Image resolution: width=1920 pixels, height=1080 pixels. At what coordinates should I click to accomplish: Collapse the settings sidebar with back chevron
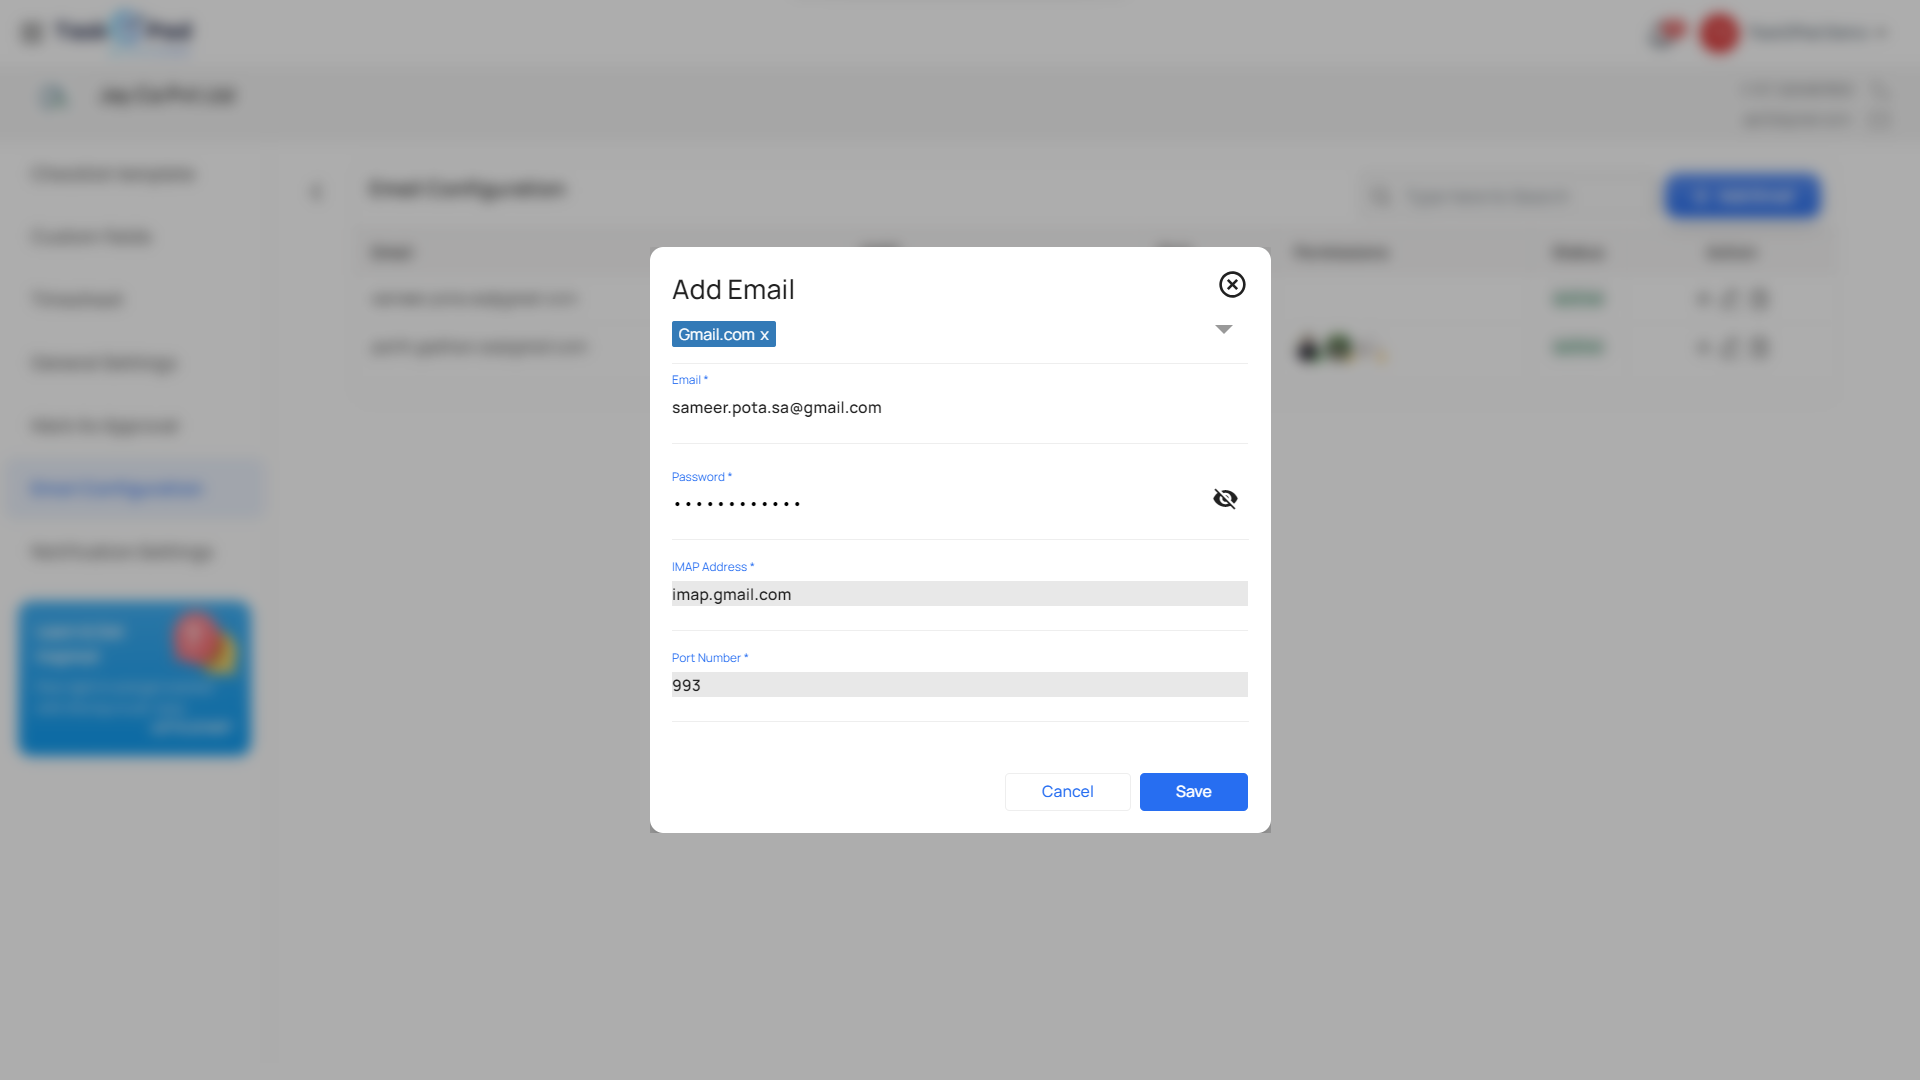coord(316,191)
